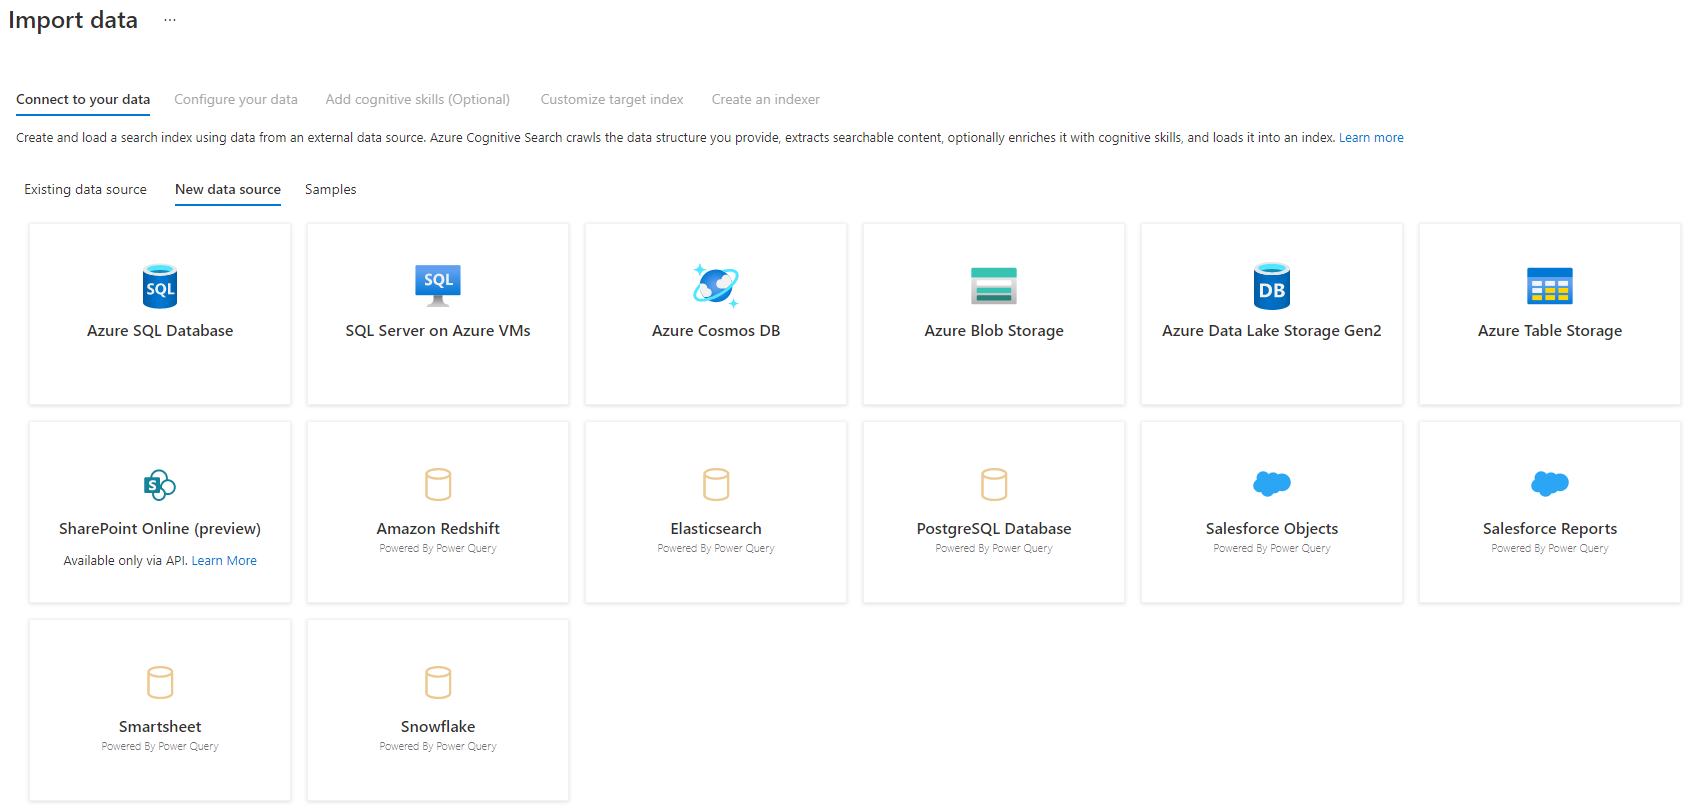Pick the Azure Blob Storage icon
Image resolution: width=1697 pixels, height=811 pixels.
(x=994, y=286)
